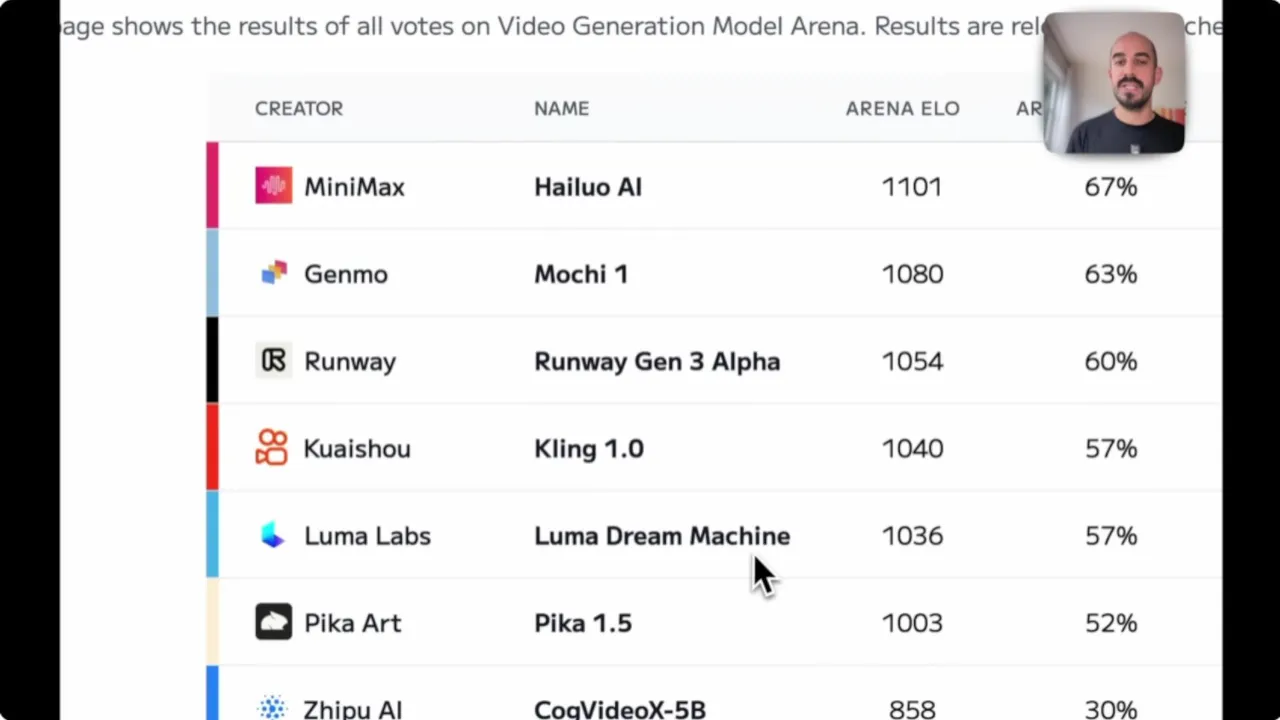Viewport: 1280px width, 720px height.
Task: Click the Luma Labs logo icon
Action: click(x=273, y=535)
